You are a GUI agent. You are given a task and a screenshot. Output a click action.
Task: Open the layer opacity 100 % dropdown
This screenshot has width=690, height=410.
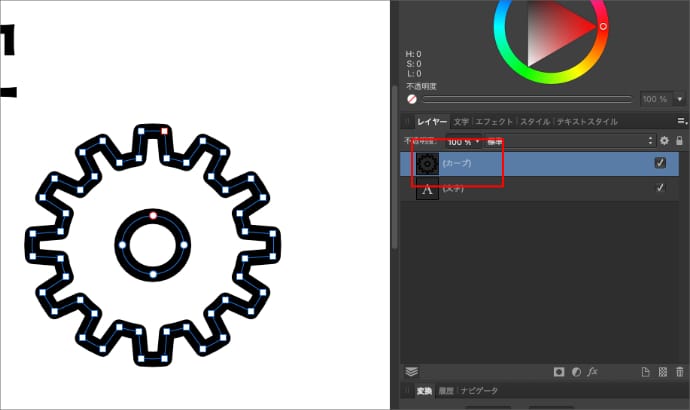(x=477, y=141)
